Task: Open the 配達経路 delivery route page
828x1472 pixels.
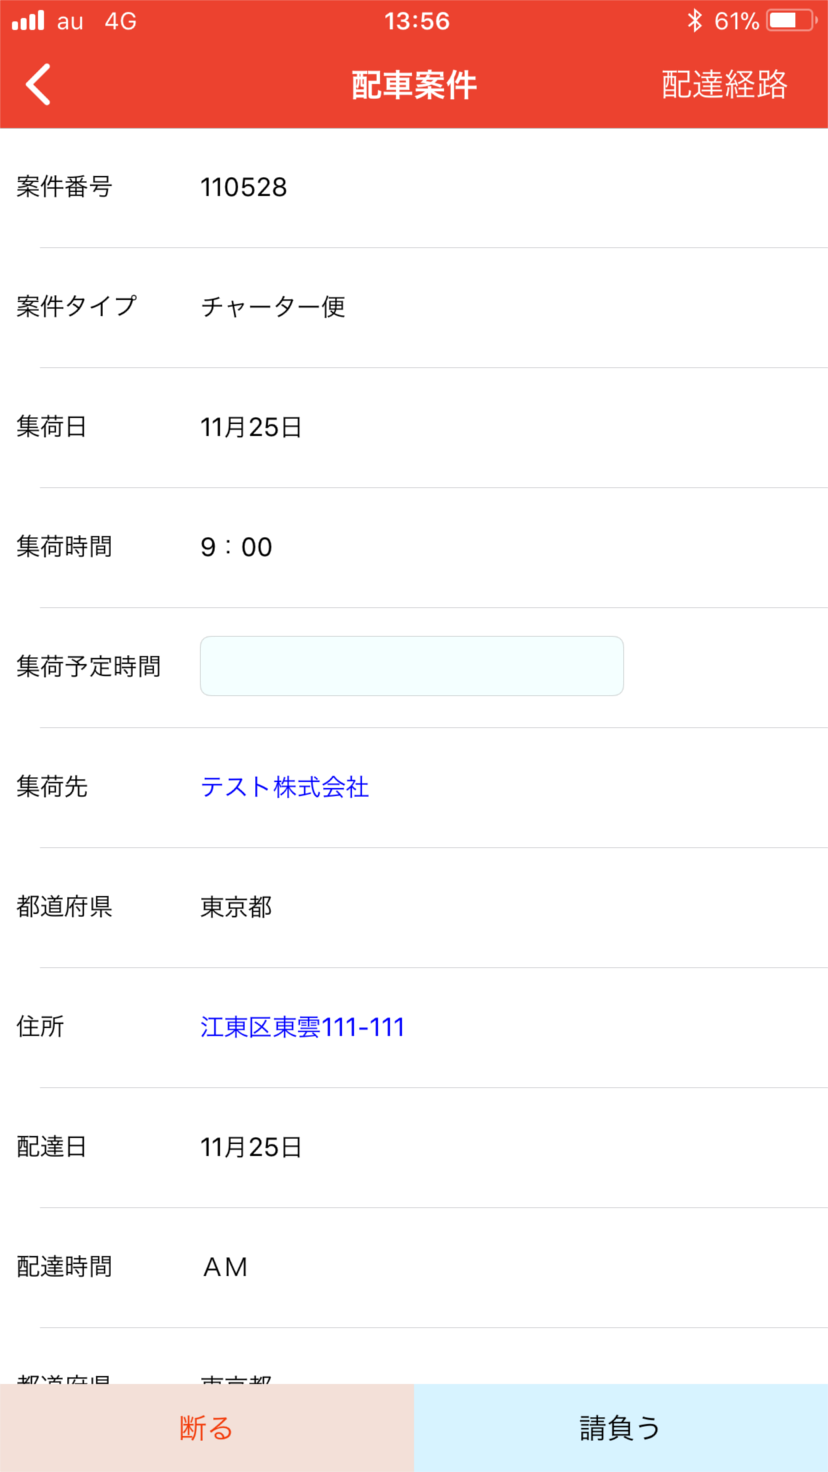Action: coord(724,85)
